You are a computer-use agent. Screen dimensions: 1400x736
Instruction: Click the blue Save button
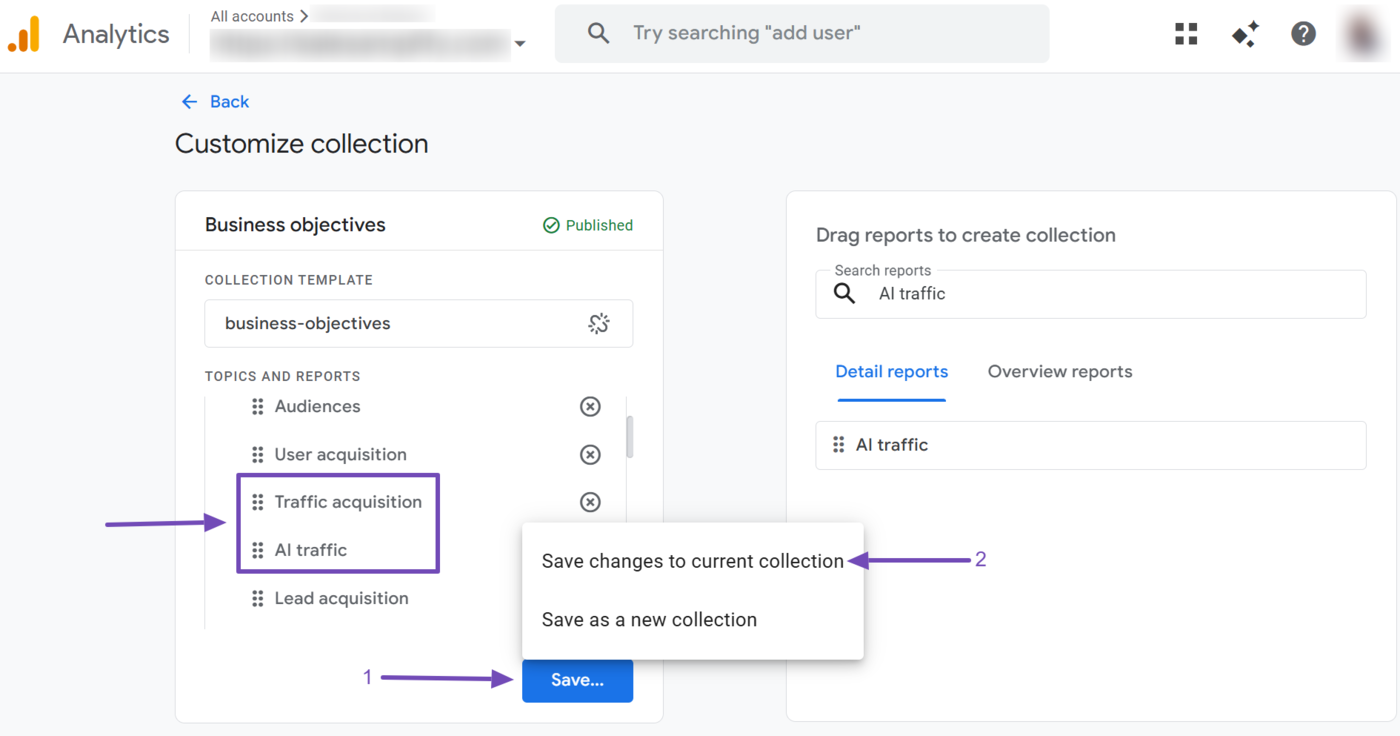click(577, 680)
